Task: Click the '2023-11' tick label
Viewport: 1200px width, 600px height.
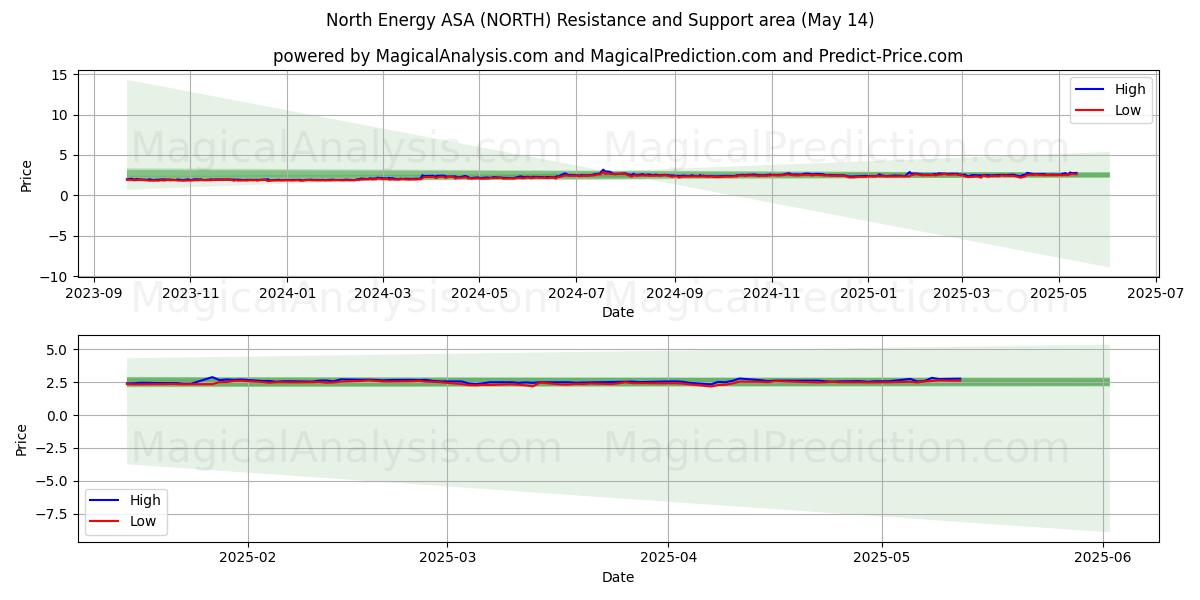Action: click(190, 293)
